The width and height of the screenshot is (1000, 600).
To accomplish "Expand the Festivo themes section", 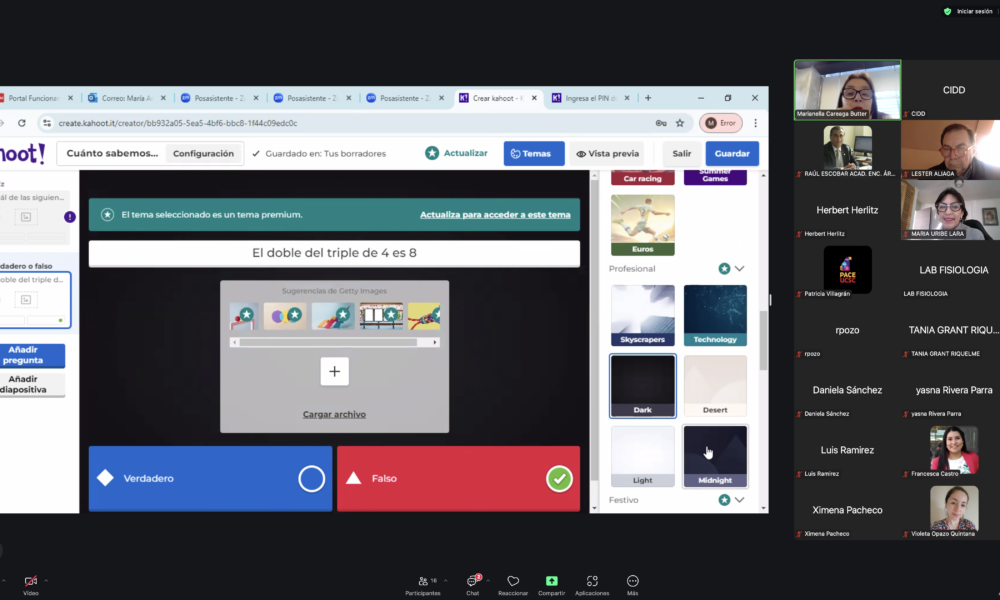I will point(739,500).
